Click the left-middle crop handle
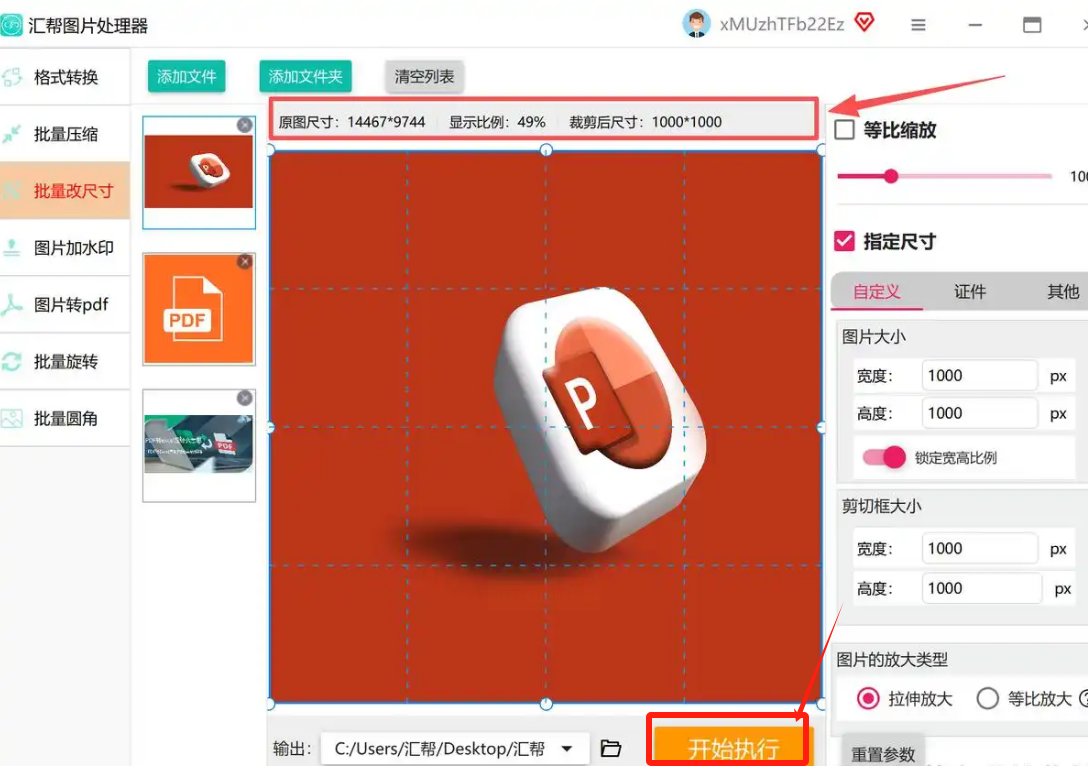The height and width of the screenshot is (766, 1088). pos(271,427)
